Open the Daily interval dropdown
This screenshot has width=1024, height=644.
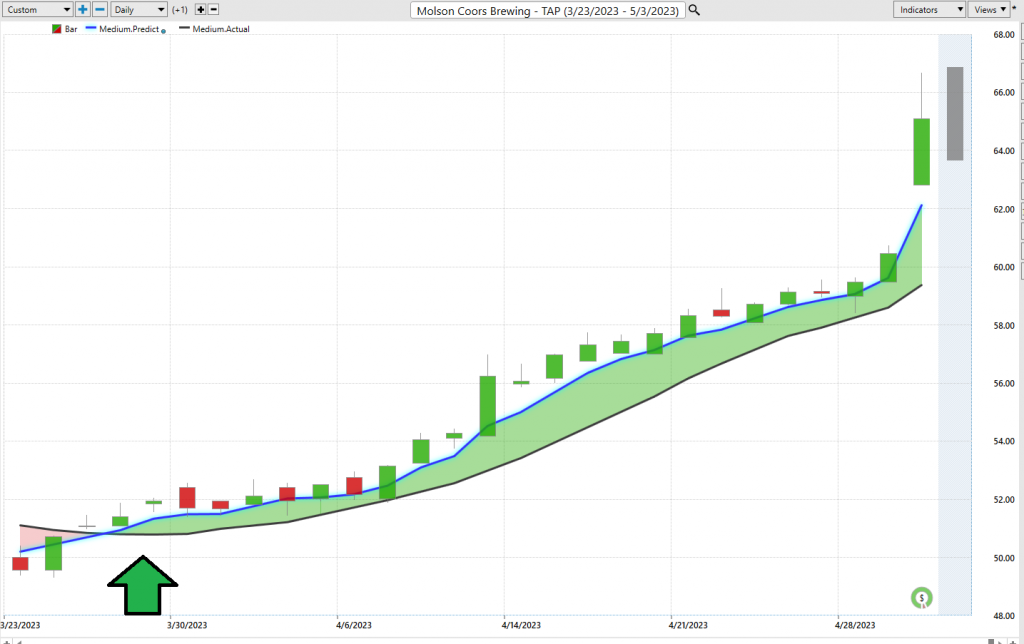[139, 10]
